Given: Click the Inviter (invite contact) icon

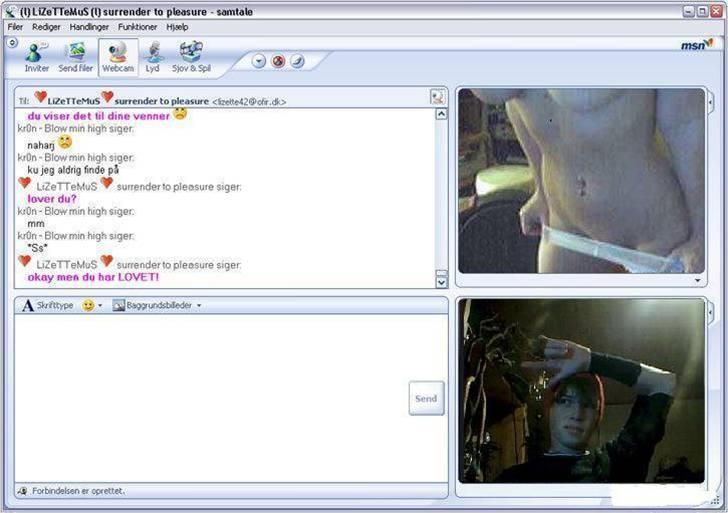Looking at the screenshot, I should click(x=37, y=57).
